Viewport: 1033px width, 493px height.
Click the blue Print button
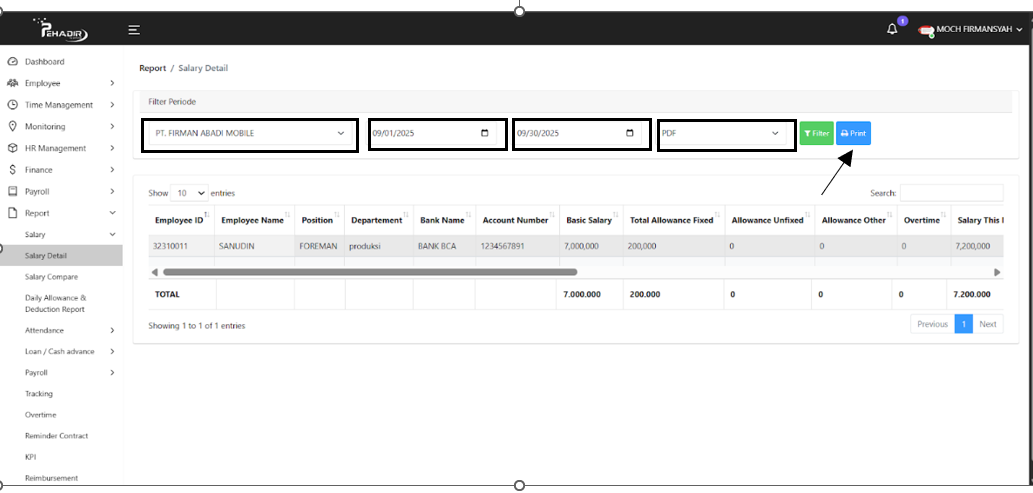coord(853,133)
